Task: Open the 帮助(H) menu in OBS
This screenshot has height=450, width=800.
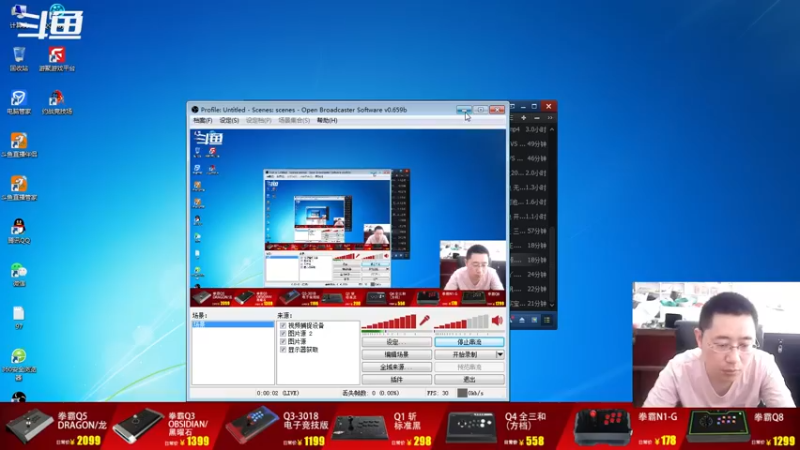Action: [327, 120]
